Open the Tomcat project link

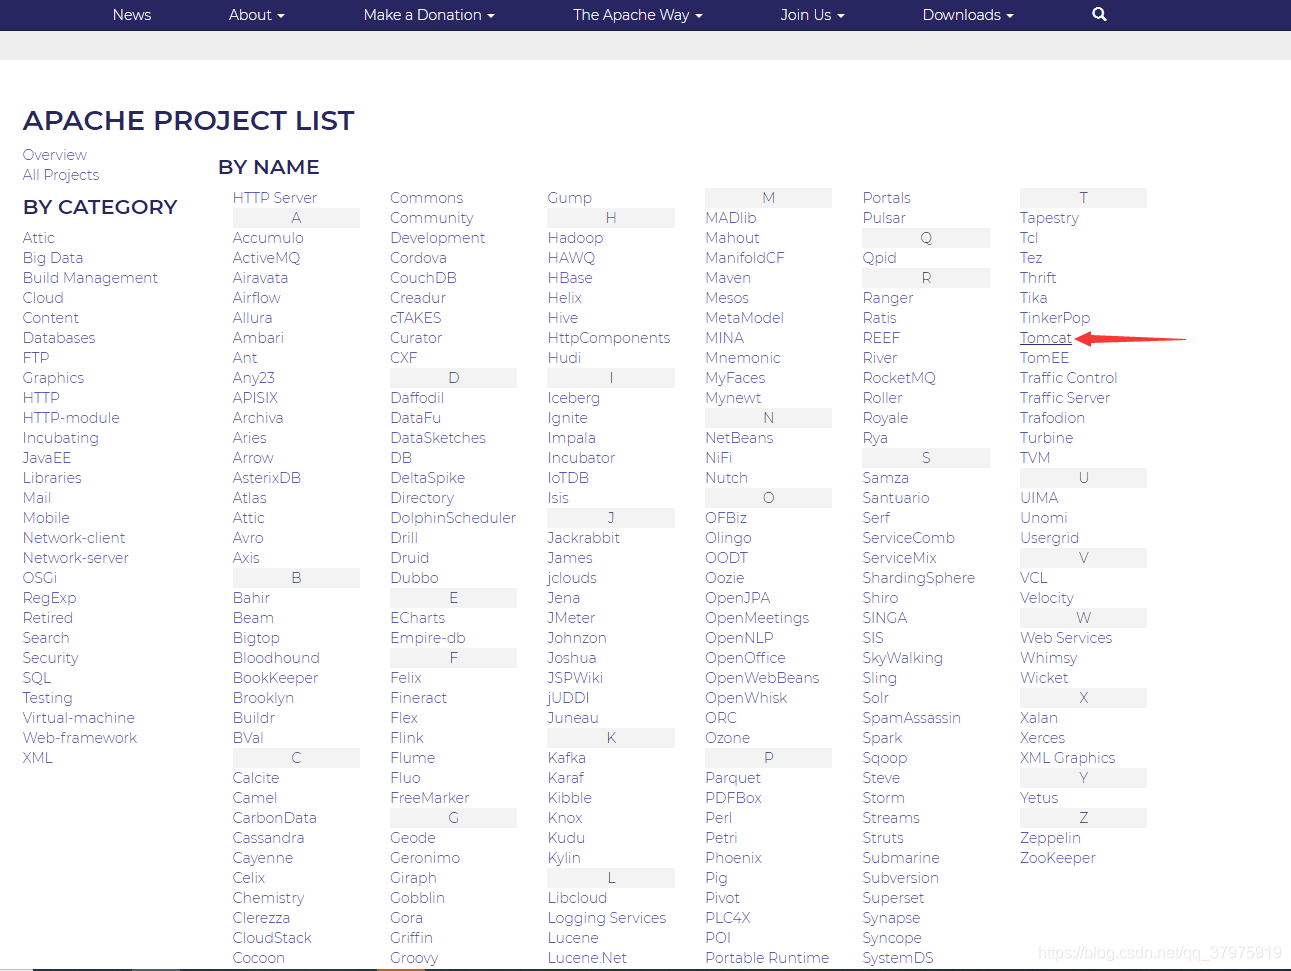point(1046,338)
